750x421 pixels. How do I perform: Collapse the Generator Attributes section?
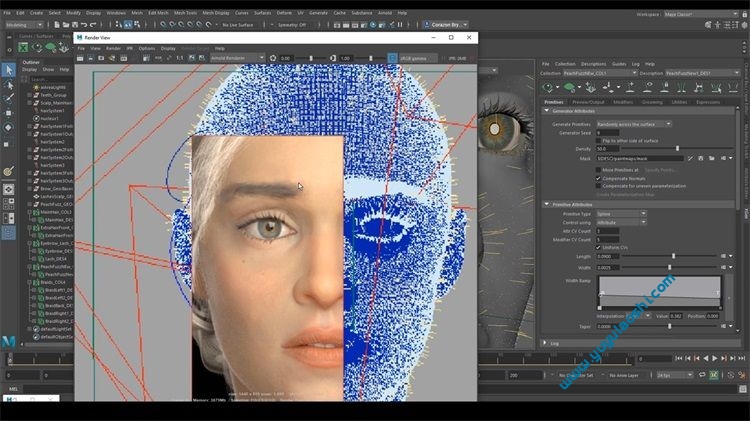pyautogui.click(x=547, y=111)
